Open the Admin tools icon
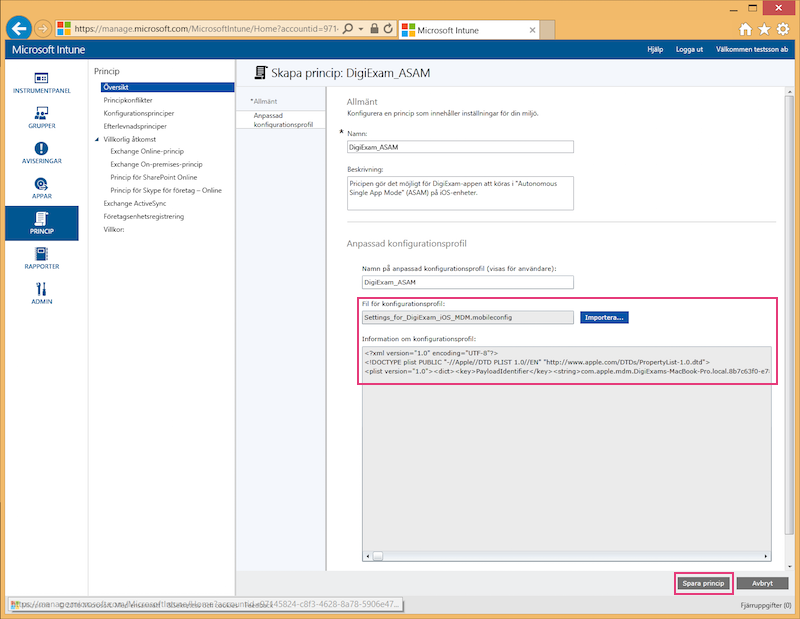 (41, 293)
